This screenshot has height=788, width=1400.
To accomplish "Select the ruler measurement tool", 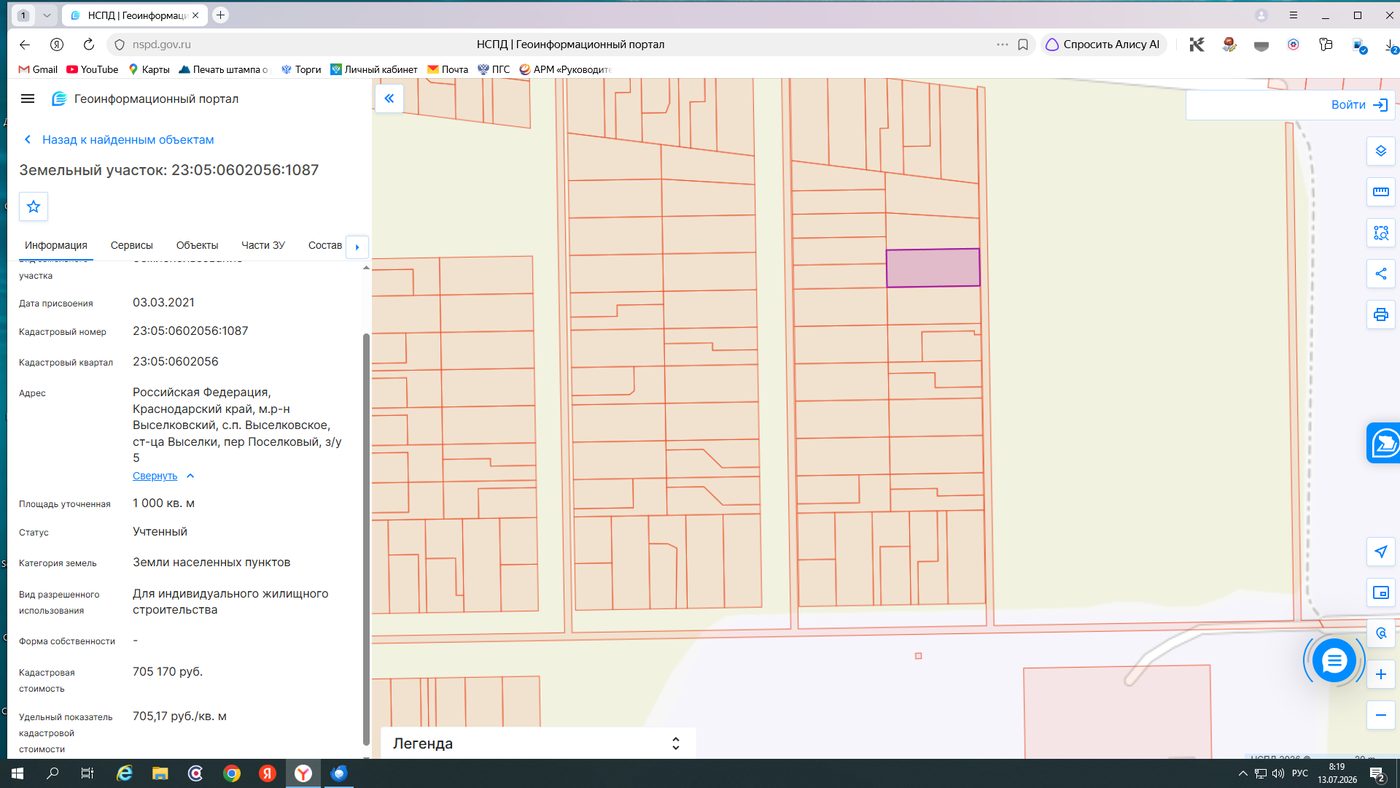I will click(1381, 192).
